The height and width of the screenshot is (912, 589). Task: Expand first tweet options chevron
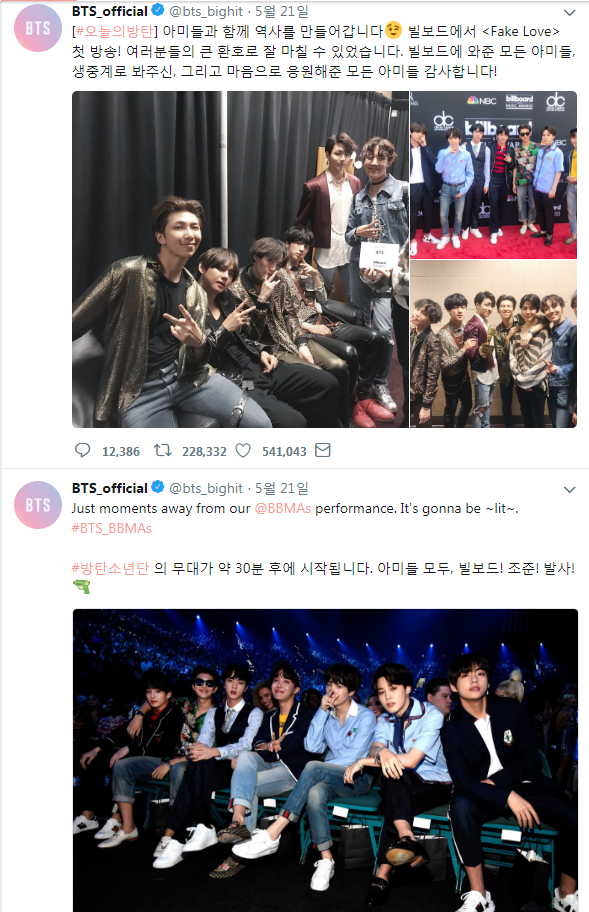[x=570, y=12]
